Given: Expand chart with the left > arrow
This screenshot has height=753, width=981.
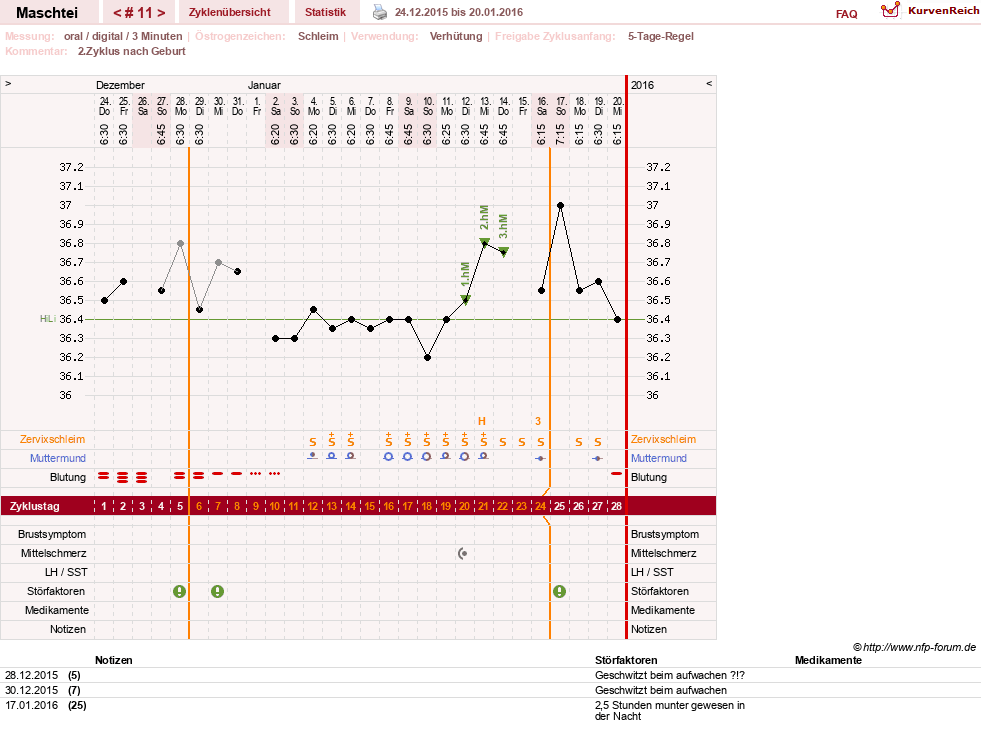Looking at the screenshot, I should tap(8, 83).
